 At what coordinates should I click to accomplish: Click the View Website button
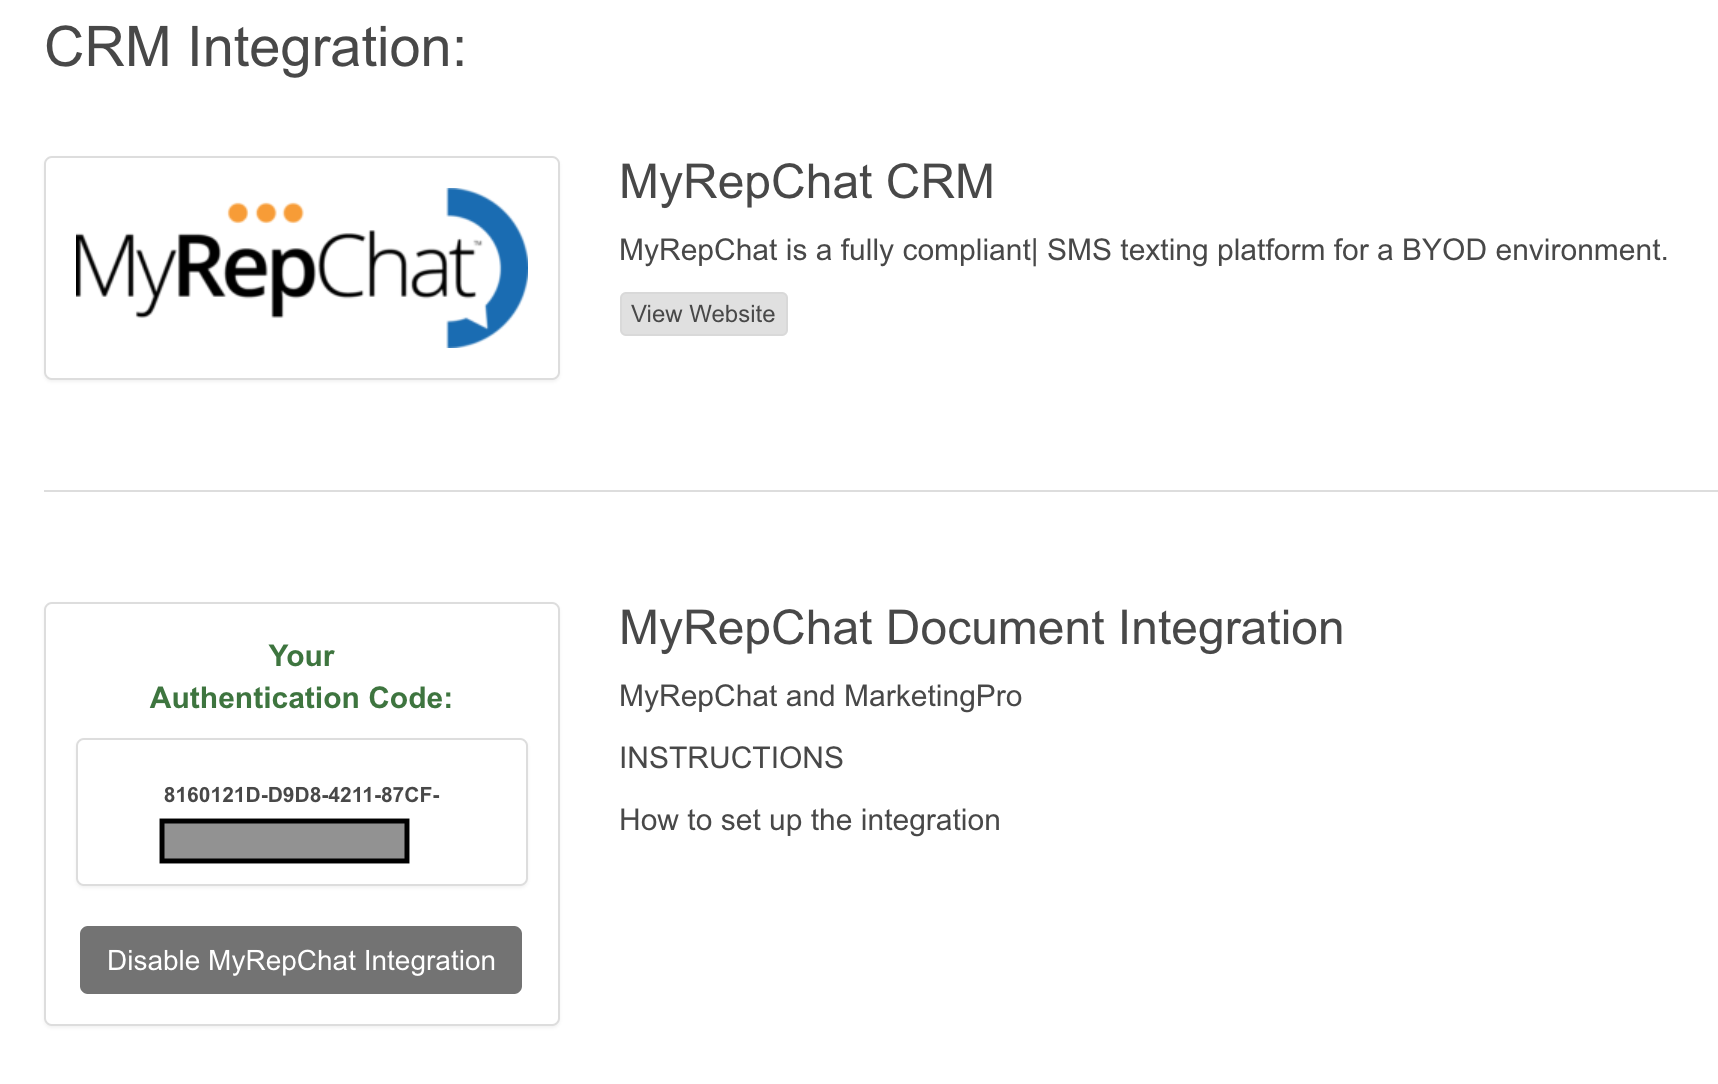(703, 314)
